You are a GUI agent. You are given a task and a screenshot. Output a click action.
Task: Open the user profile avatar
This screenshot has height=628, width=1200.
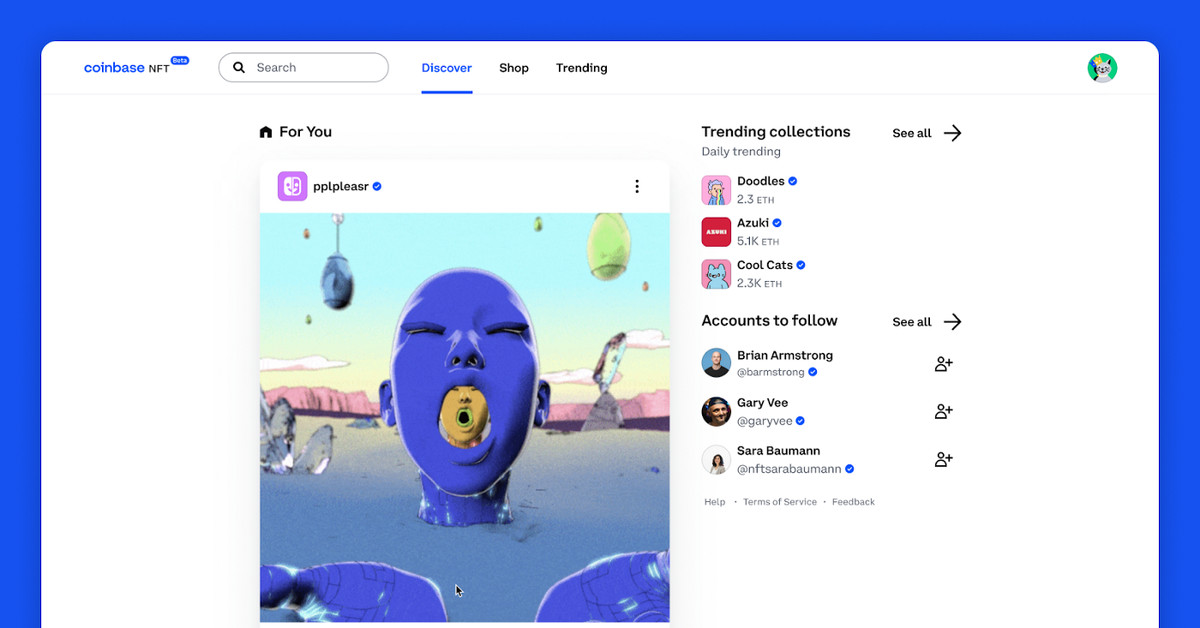tap(1102, 68)
